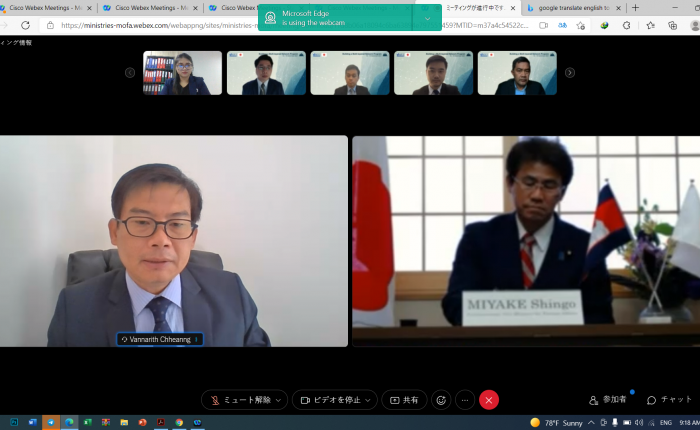Image resolution: width=700 pixels, height=430 pixels.
Task: Open options on Vannarith Chheanng name label
Action: tap(197, 339)
